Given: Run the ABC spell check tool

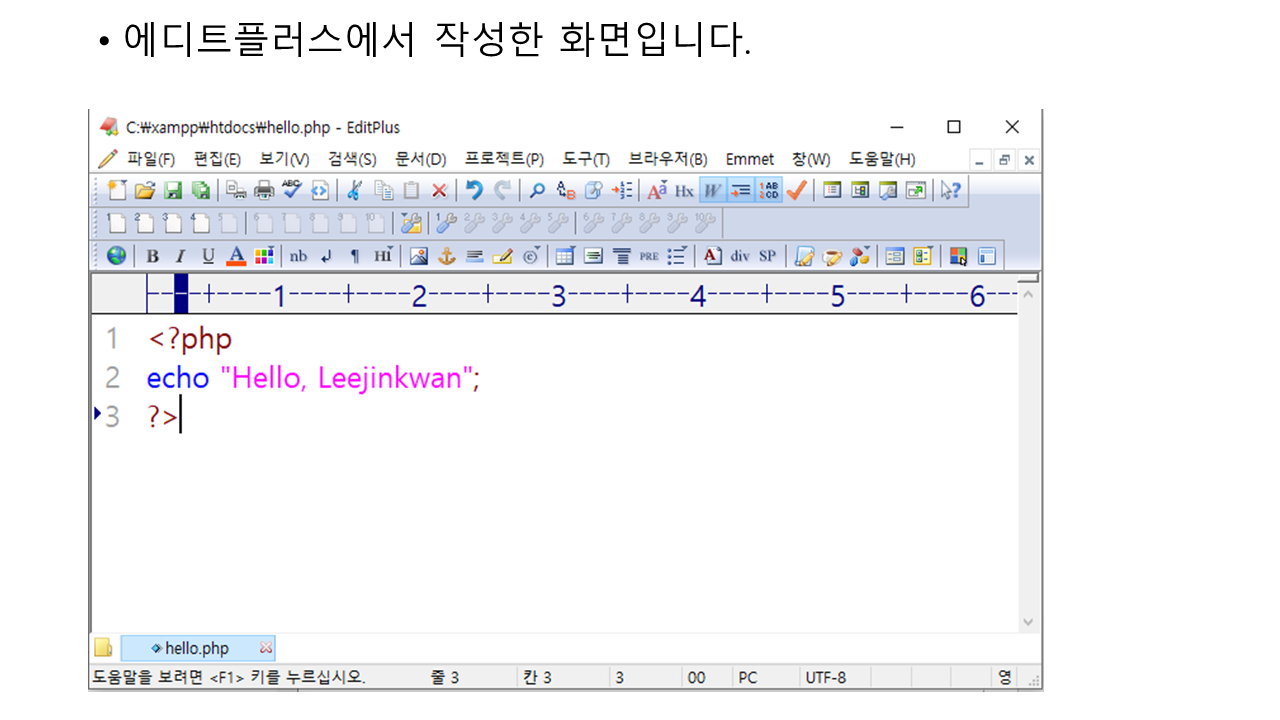Looking at the screenshot, I should (x=292, y=190).
